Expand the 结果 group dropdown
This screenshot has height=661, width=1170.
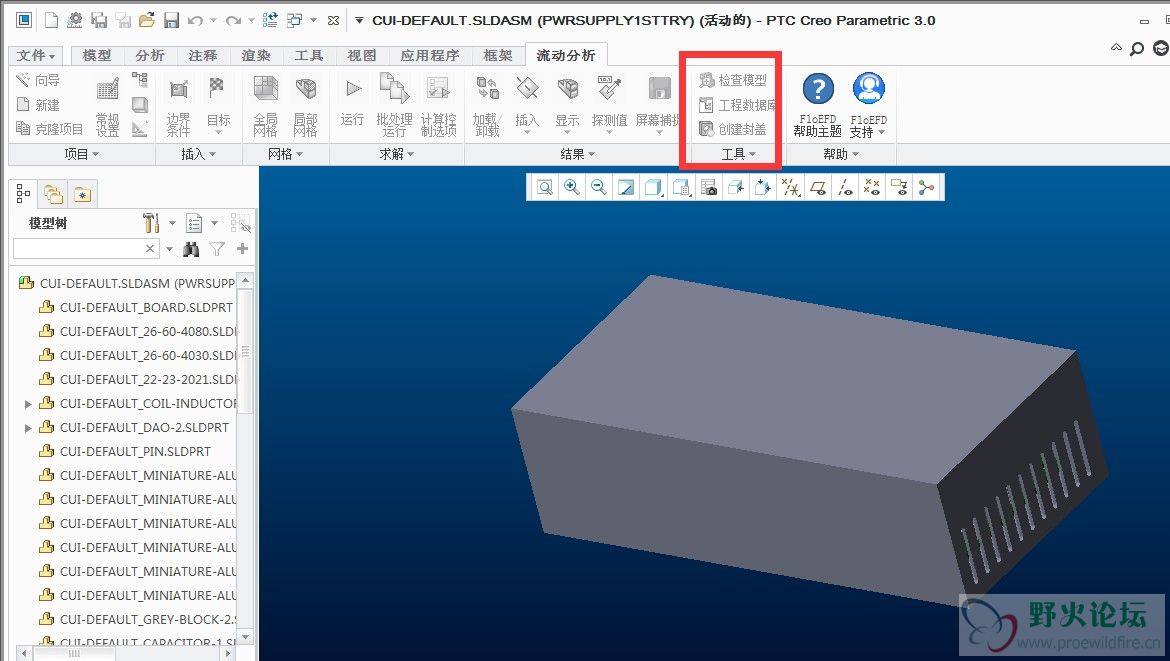(578, 154)
